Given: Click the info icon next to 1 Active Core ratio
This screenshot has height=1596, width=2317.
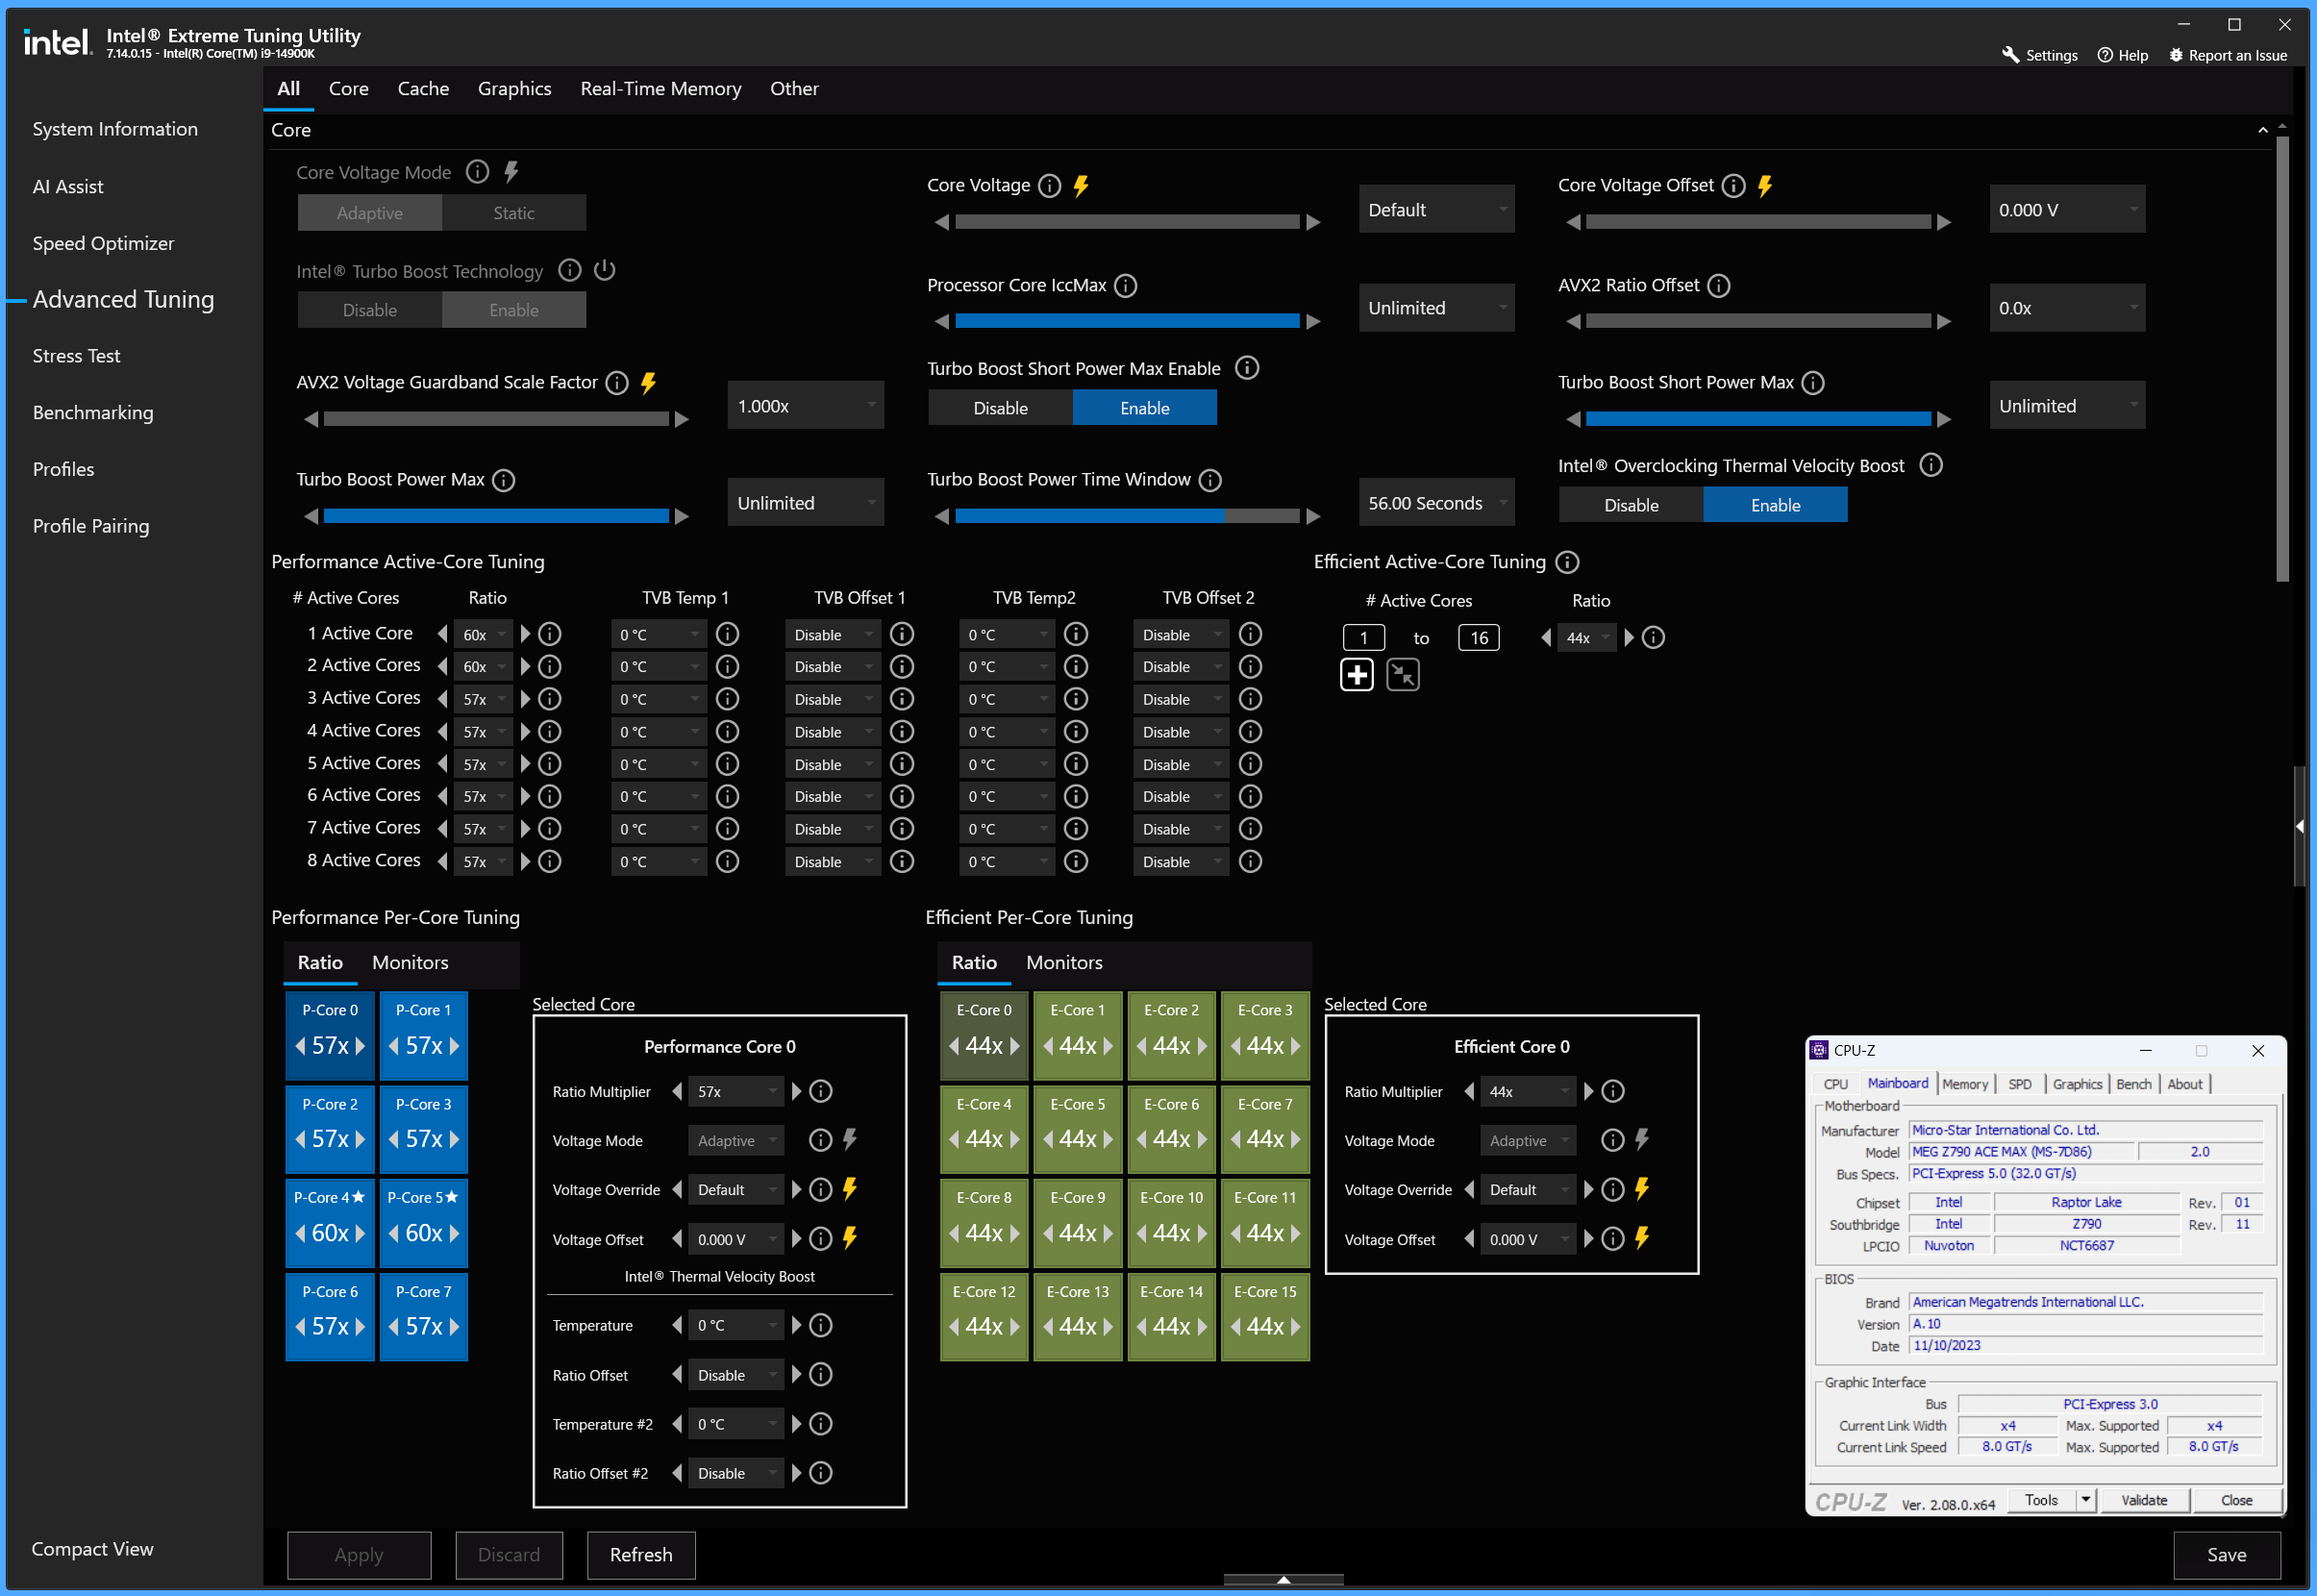Looking at the screenshot, I should pos(549,634).
